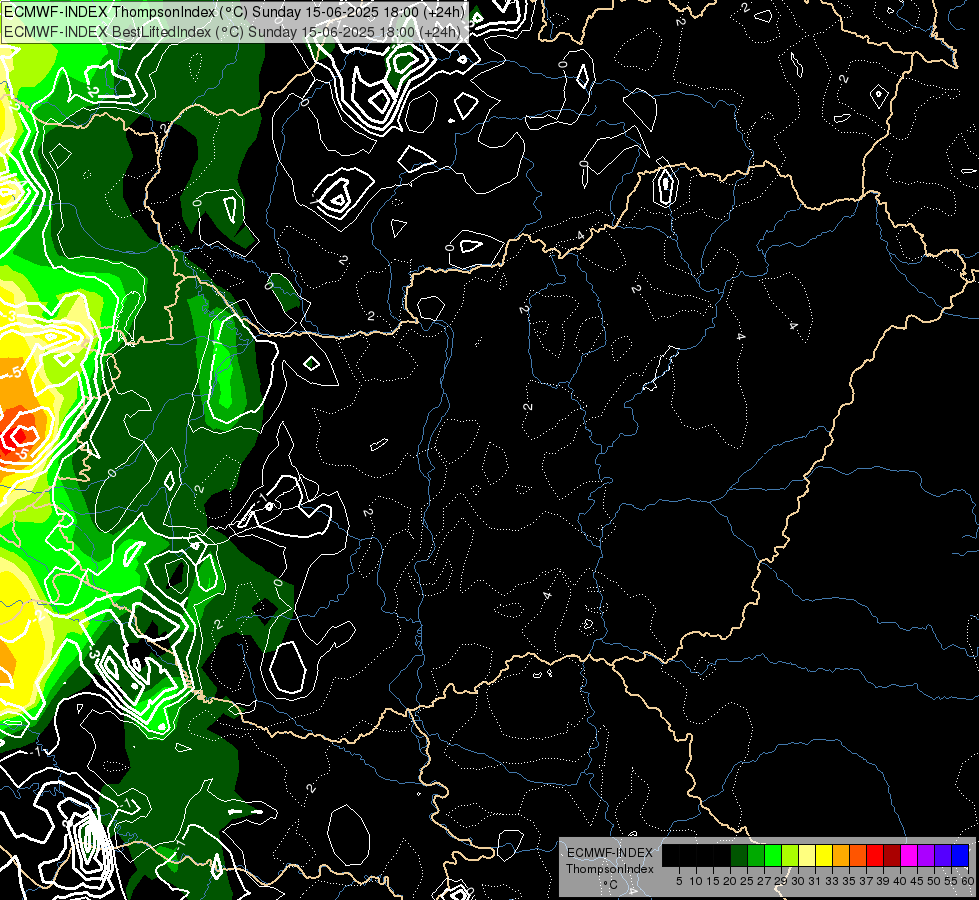Click the '°C' unit label in legend
This screenshot has height=900, width=979.
point(611,885)
